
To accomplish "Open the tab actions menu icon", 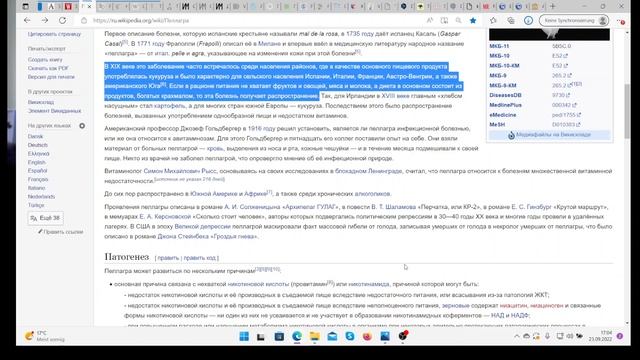I will click(25, 7).
